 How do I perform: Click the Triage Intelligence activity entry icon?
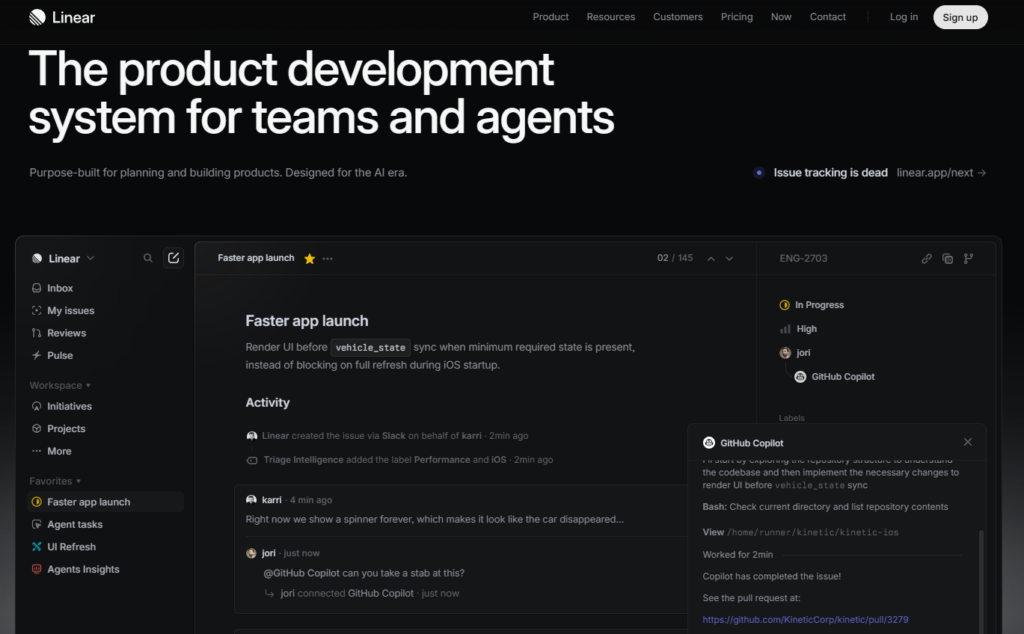pos(251,460)
